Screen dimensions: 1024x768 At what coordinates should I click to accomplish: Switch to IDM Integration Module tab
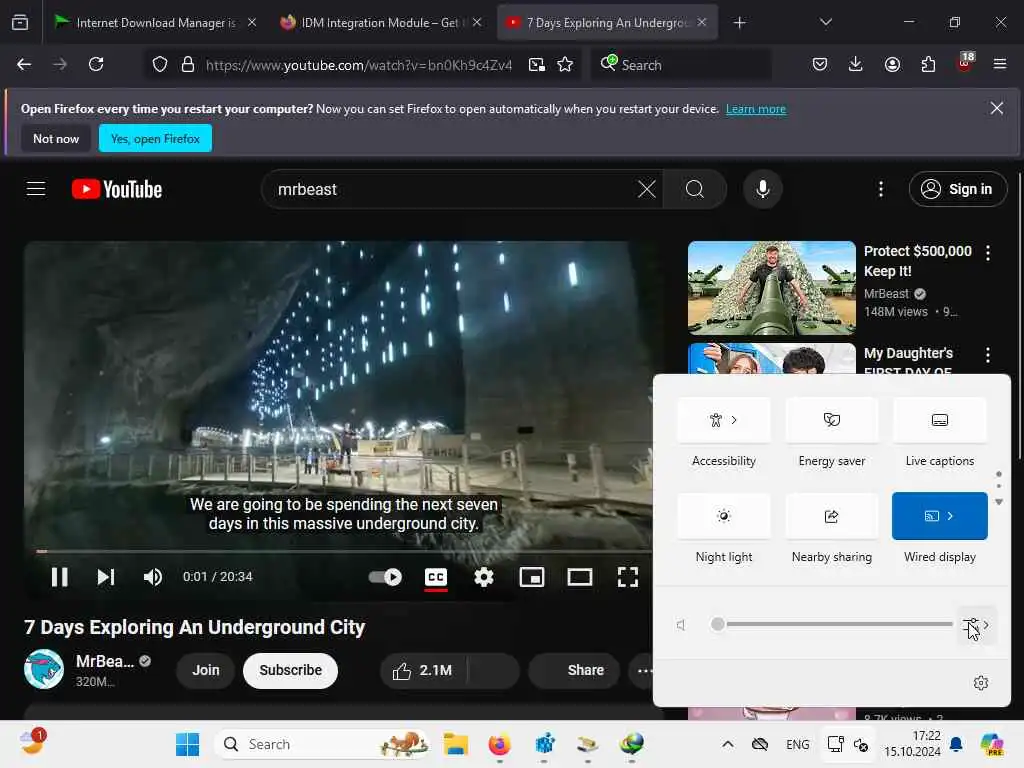click(x=379, y=23)
